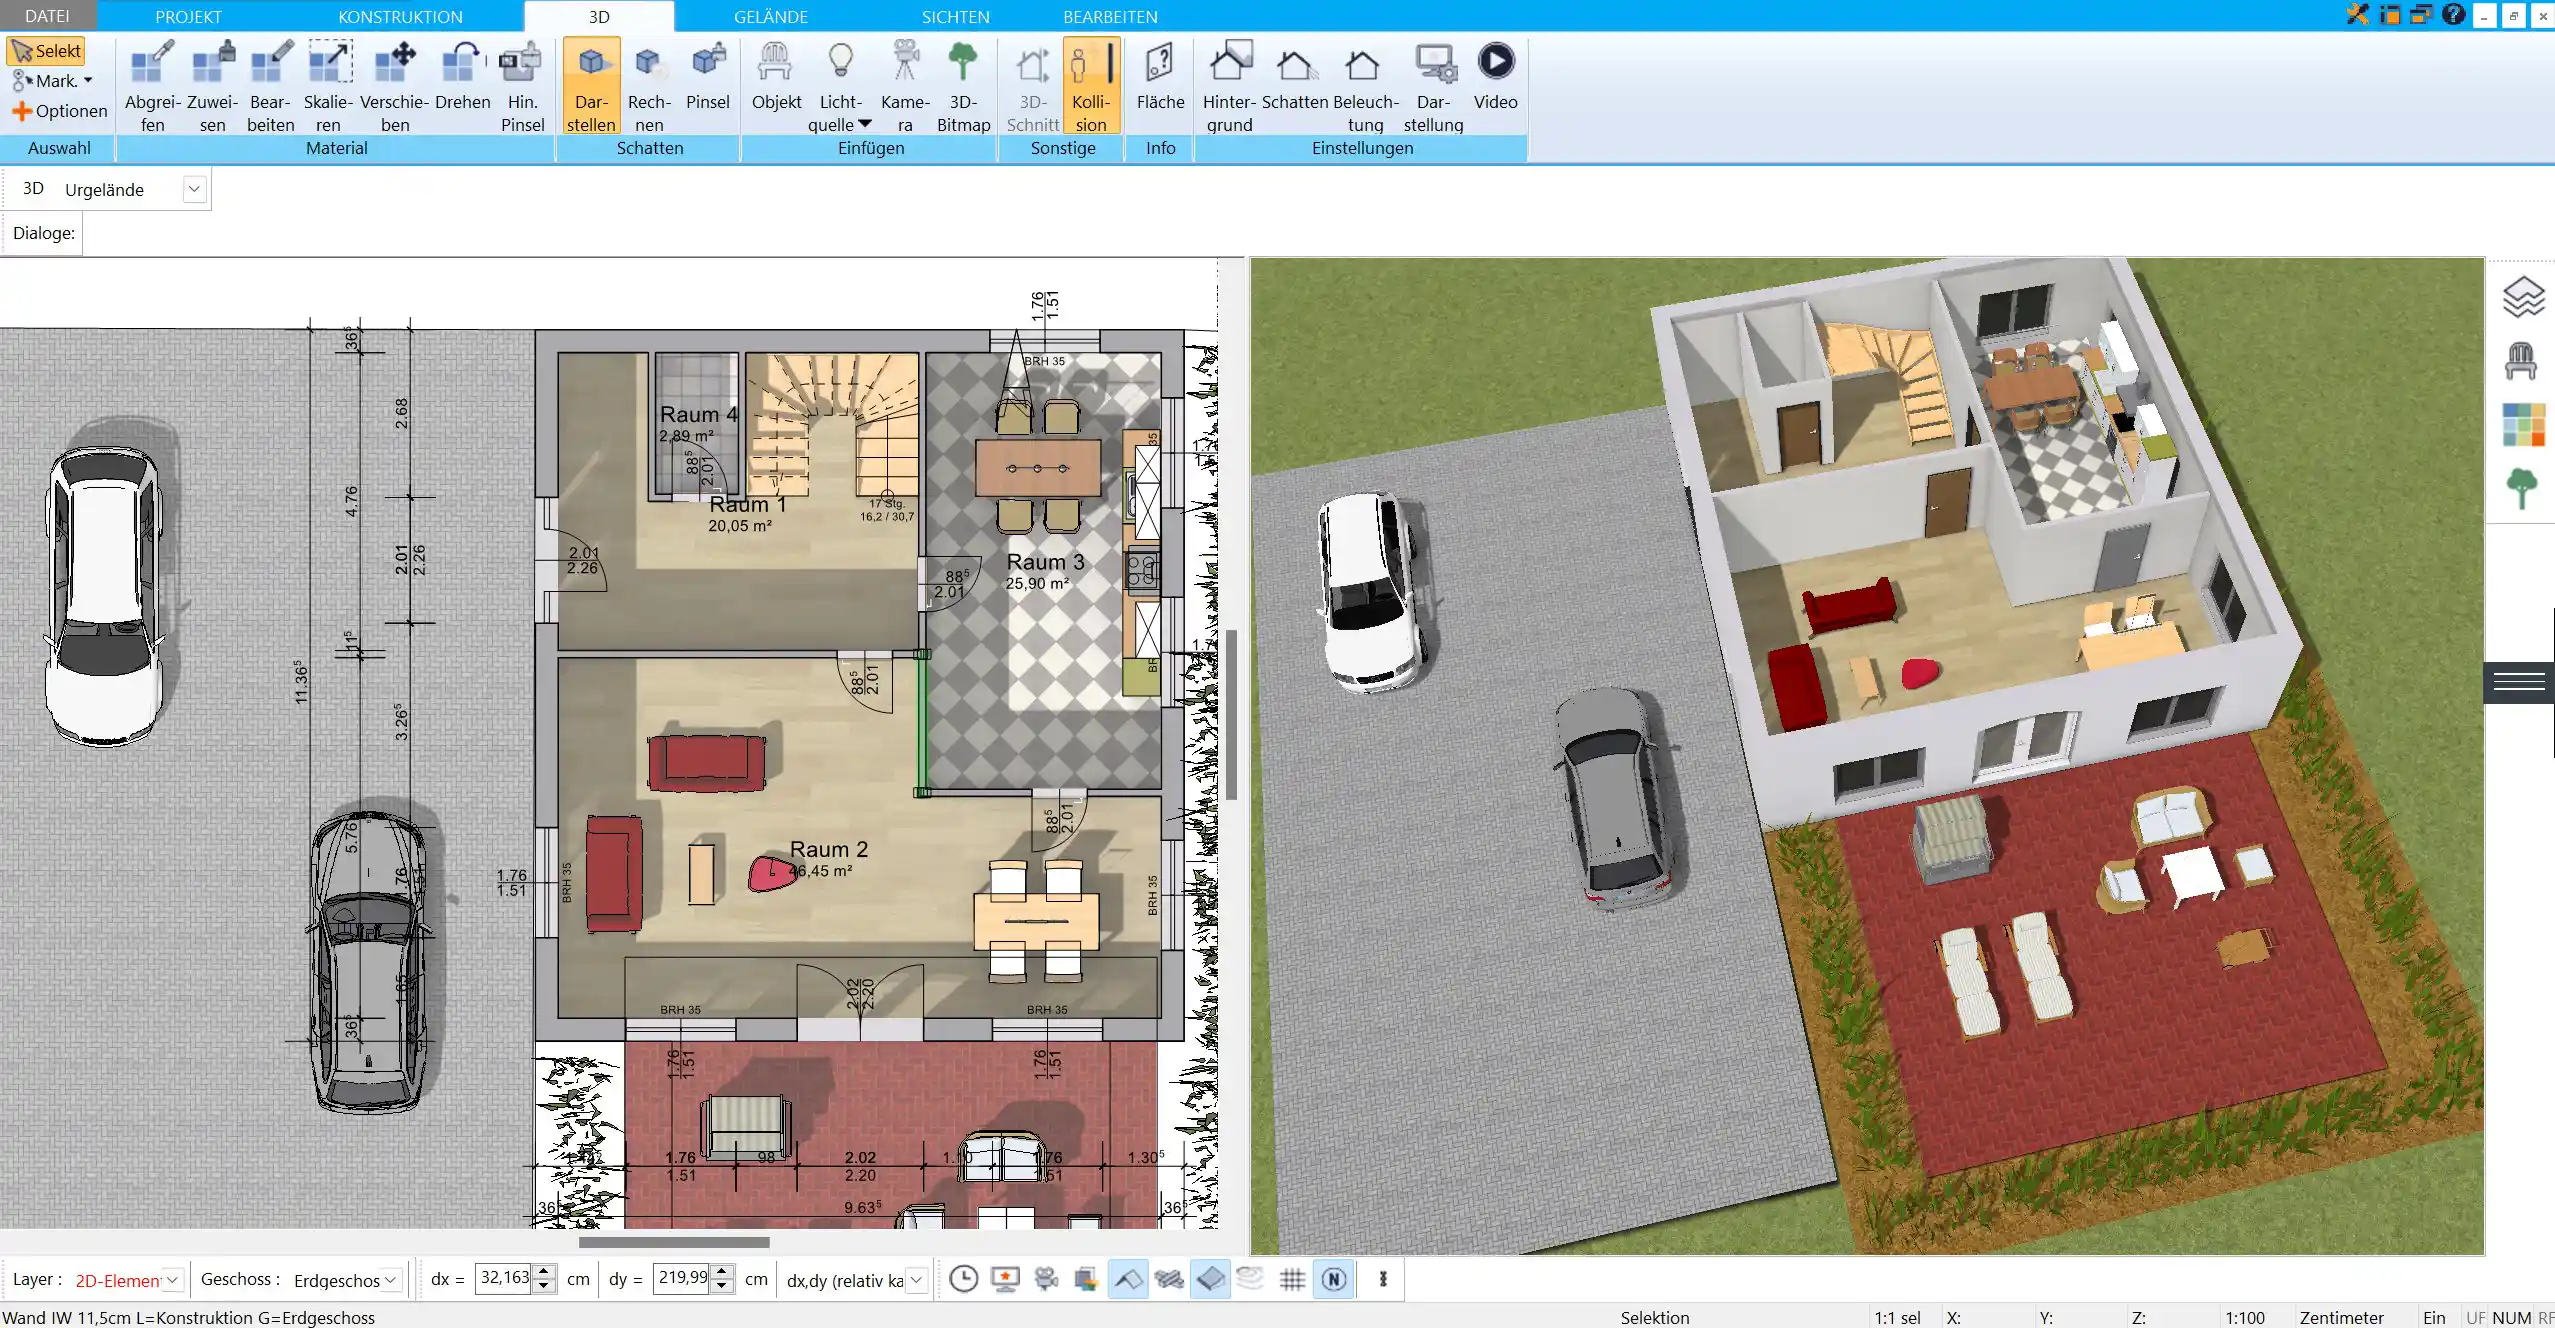This screenshot has width=2555, height=1328.
Task: Click the Lichtquelle light bulb icon
Action: coord(841,62)
